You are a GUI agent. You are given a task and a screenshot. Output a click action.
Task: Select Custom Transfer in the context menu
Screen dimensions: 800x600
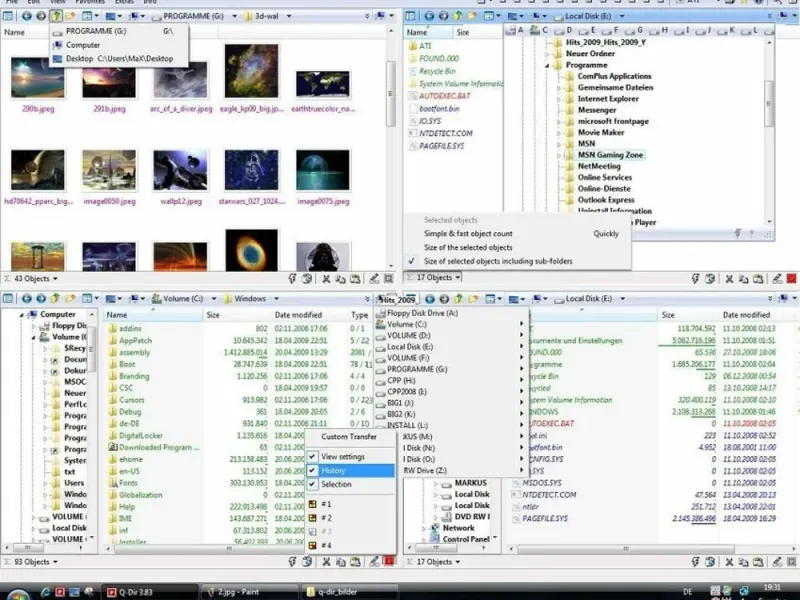point(349,437)
